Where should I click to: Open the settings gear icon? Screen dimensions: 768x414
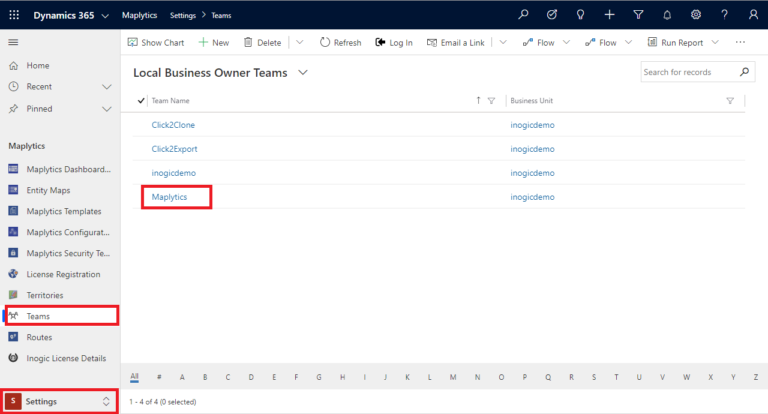pos(696,15)
